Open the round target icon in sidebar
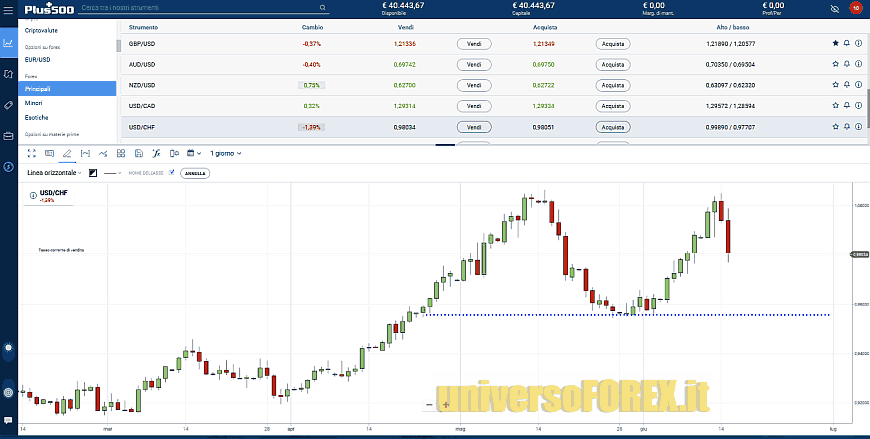870x439 pixels. (x=8, y=392)
